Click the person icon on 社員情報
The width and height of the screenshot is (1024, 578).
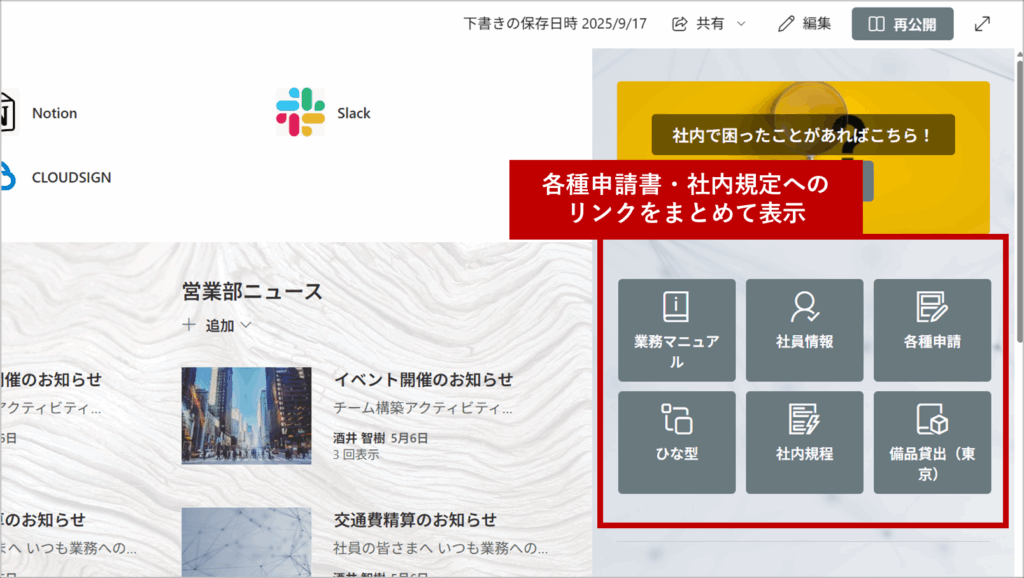(x=805, y=307)
